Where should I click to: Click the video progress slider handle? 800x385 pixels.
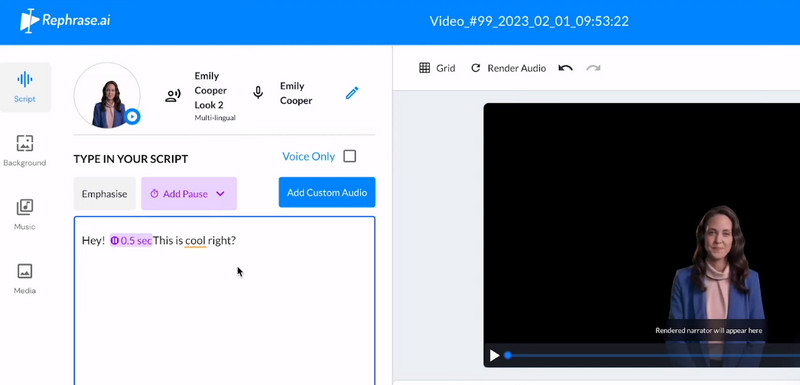pos(508,355)
